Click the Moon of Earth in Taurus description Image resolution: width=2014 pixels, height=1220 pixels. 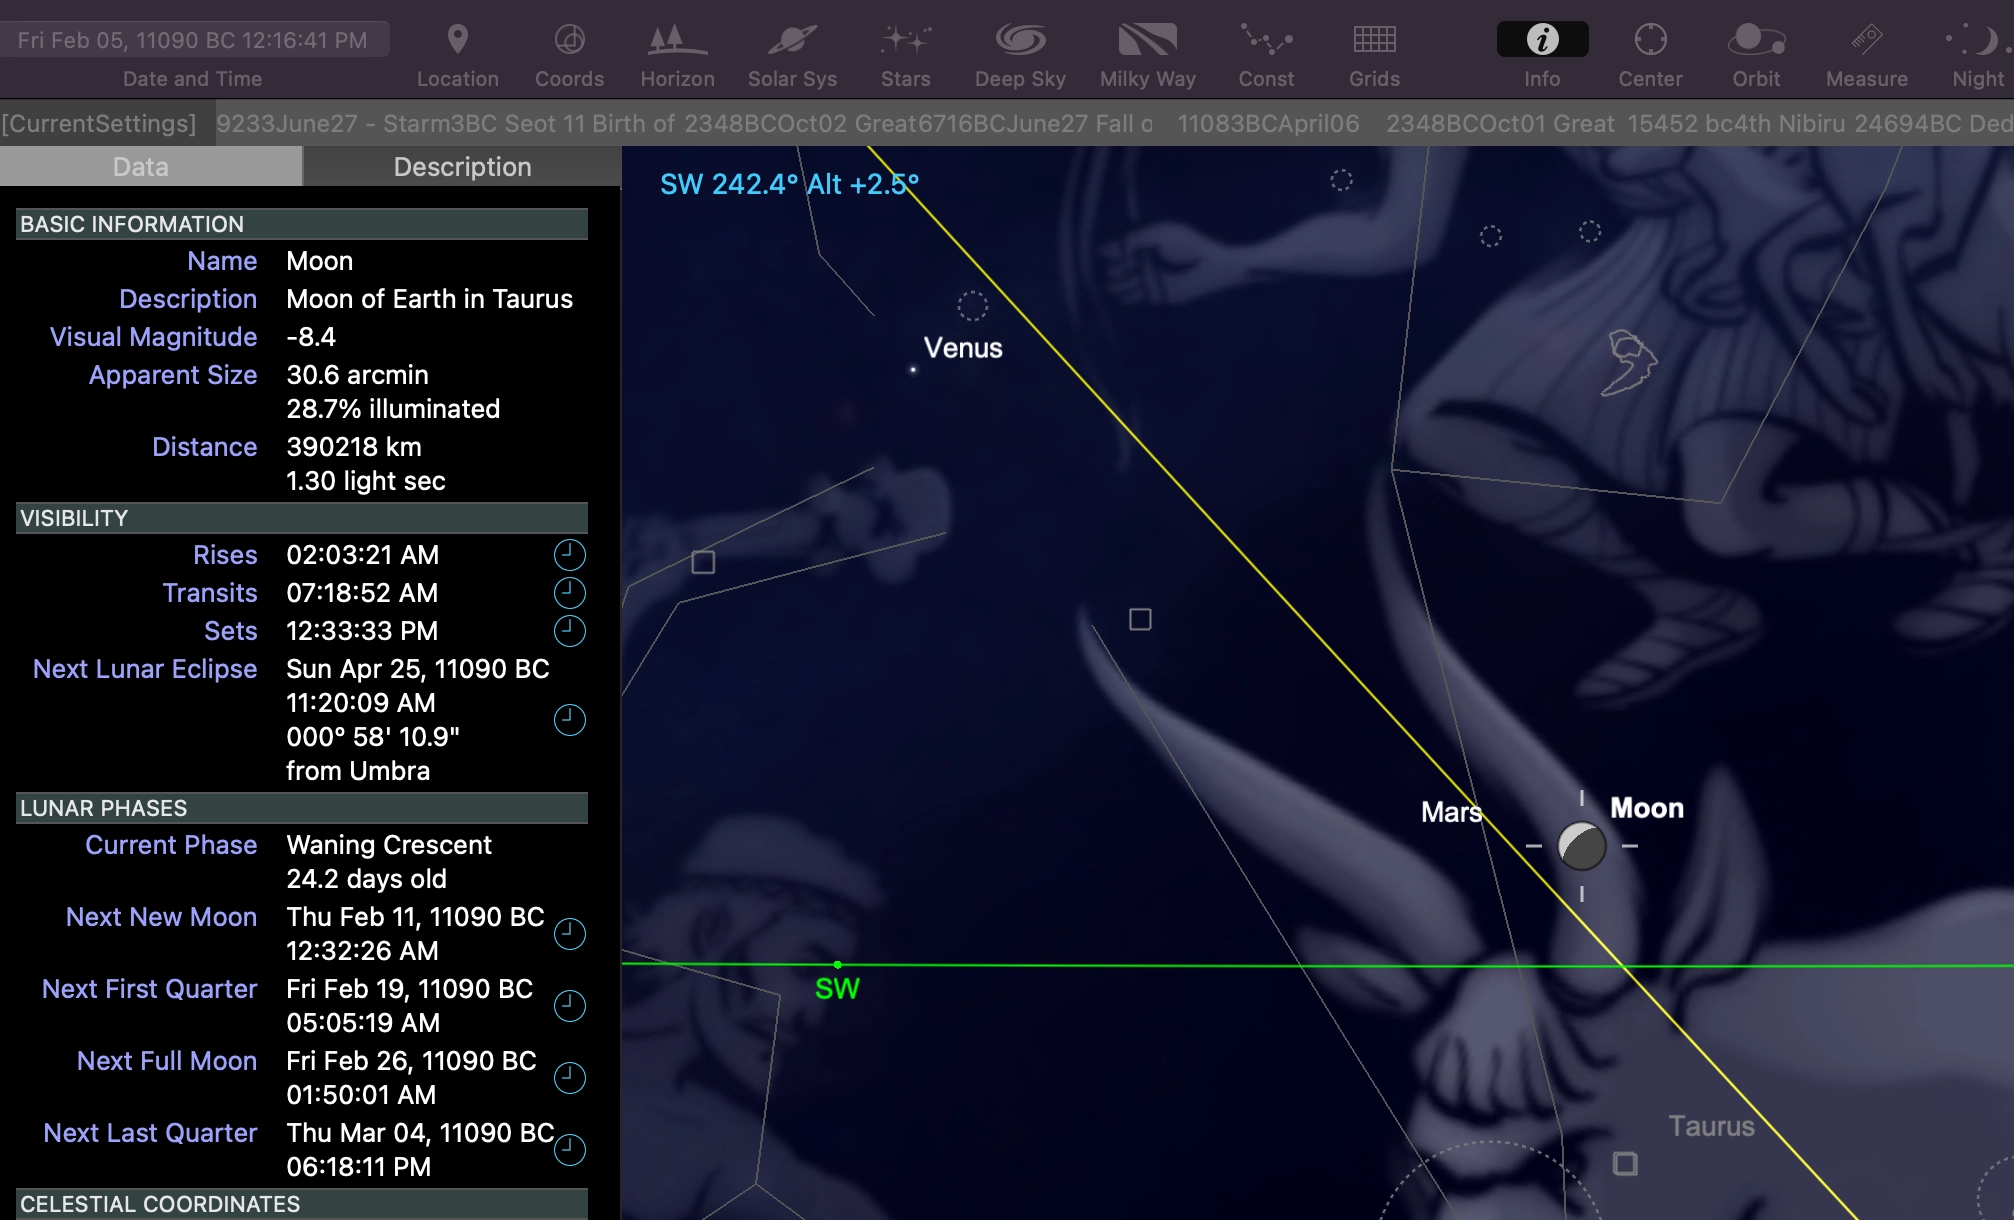429,299
